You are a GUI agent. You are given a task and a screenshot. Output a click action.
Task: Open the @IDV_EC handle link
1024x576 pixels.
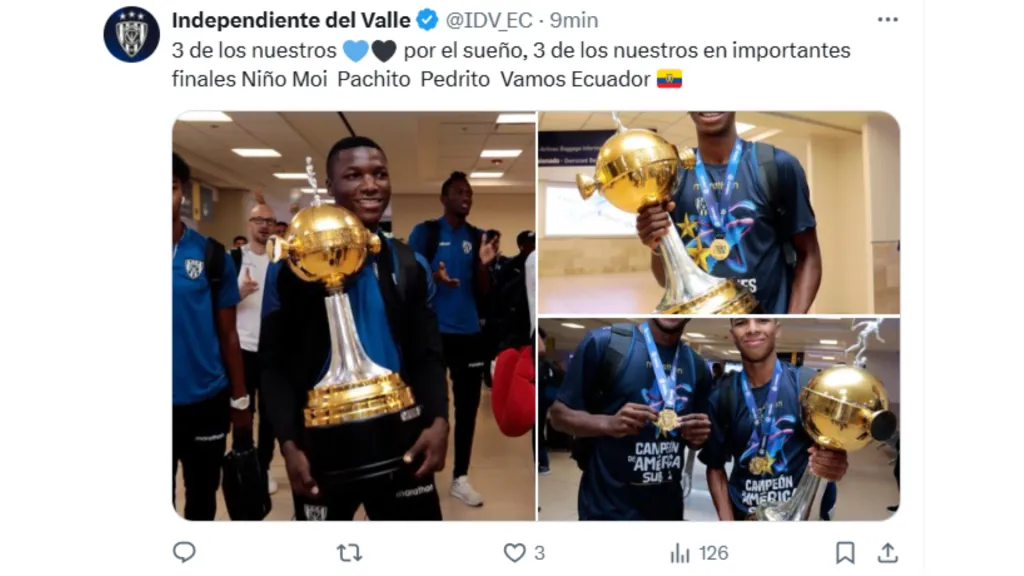[489, 20]
